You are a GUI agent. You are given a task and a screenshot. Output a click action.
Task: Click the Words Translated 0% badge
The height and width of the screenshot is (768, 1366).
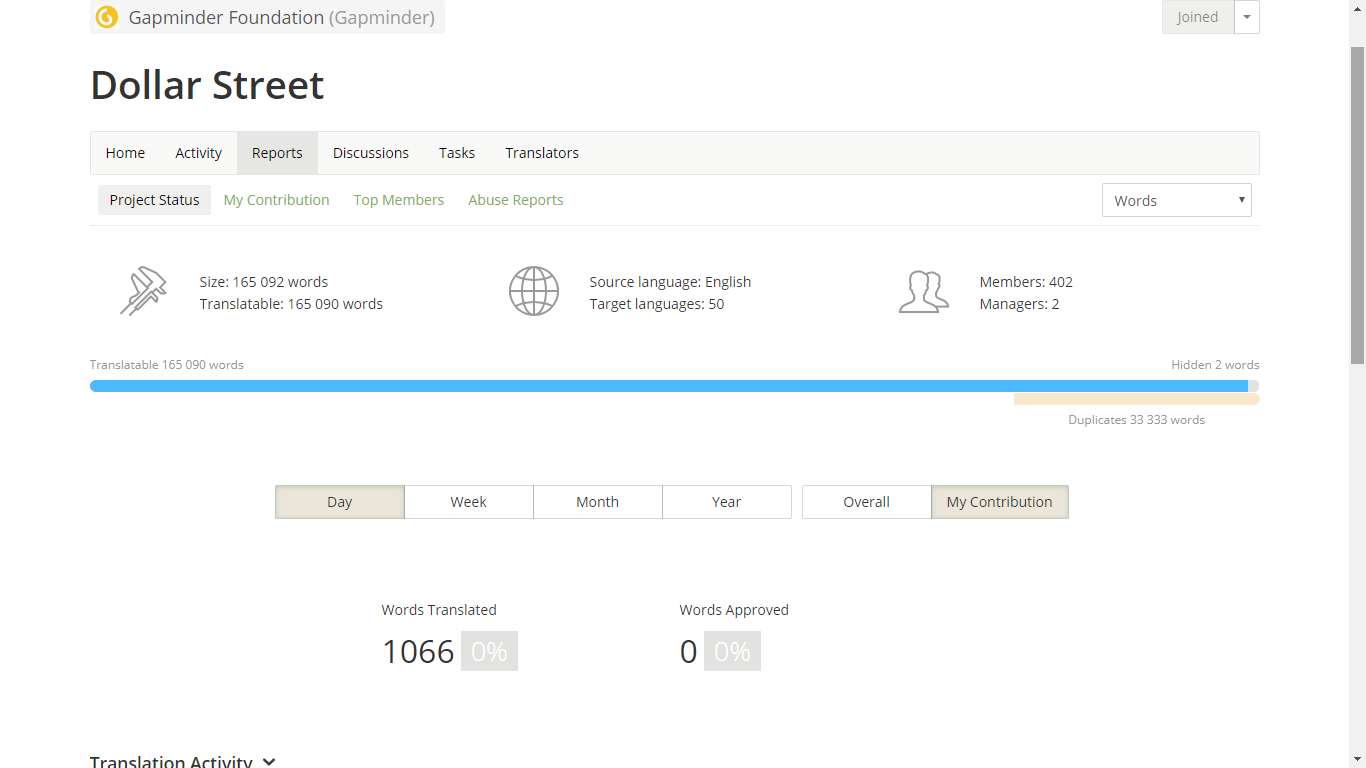[x=489, y=651]
